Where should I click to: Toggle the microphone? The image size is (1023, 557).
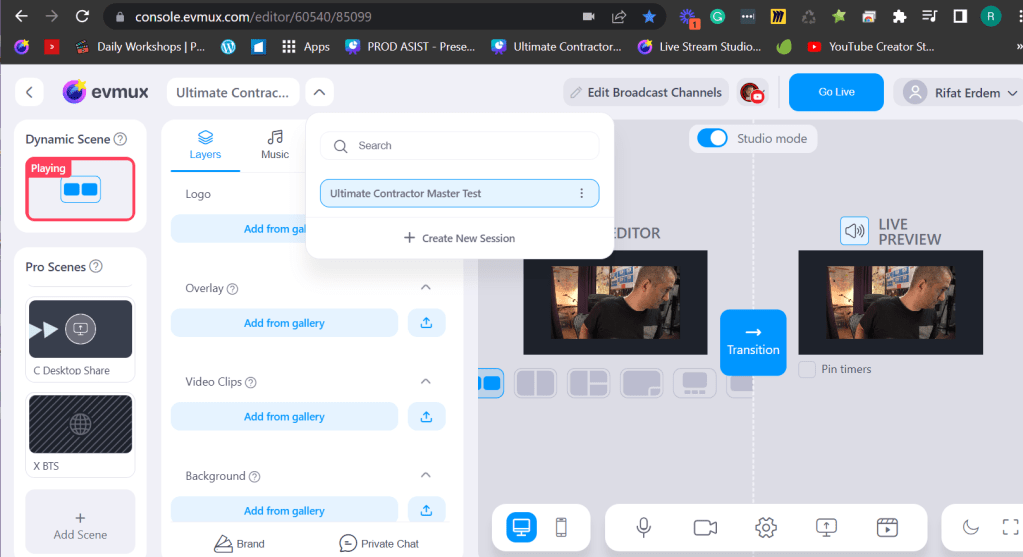(x=643, y=527)
